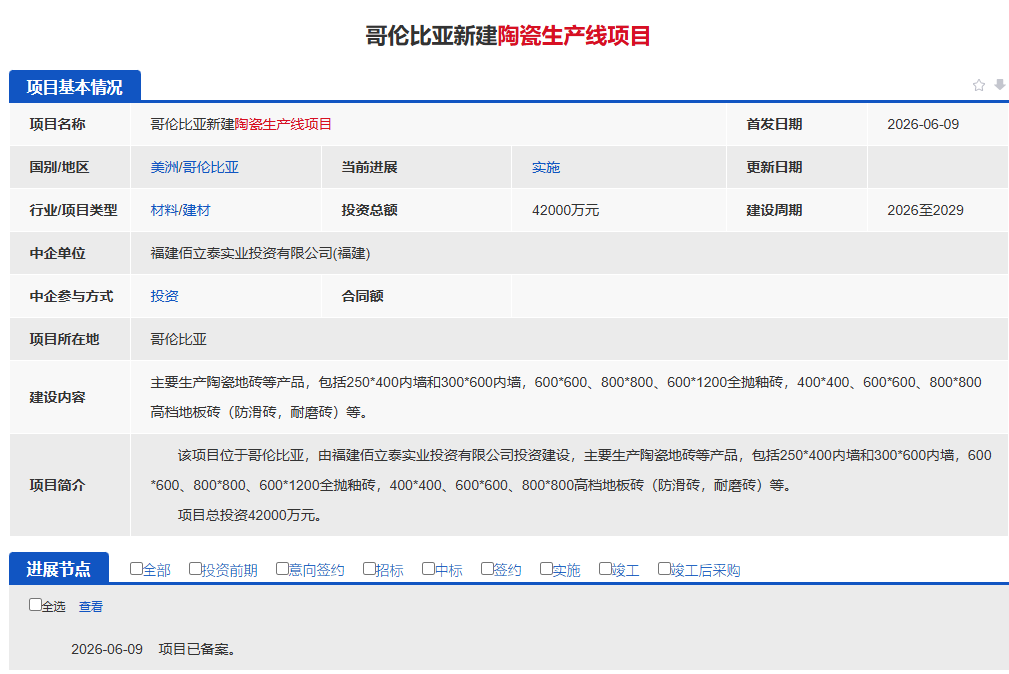The width and height of the screenshot is (1009, 674).
Task: Toggle the 意向签约 checkbox
Action: click(x=282, y=568)
